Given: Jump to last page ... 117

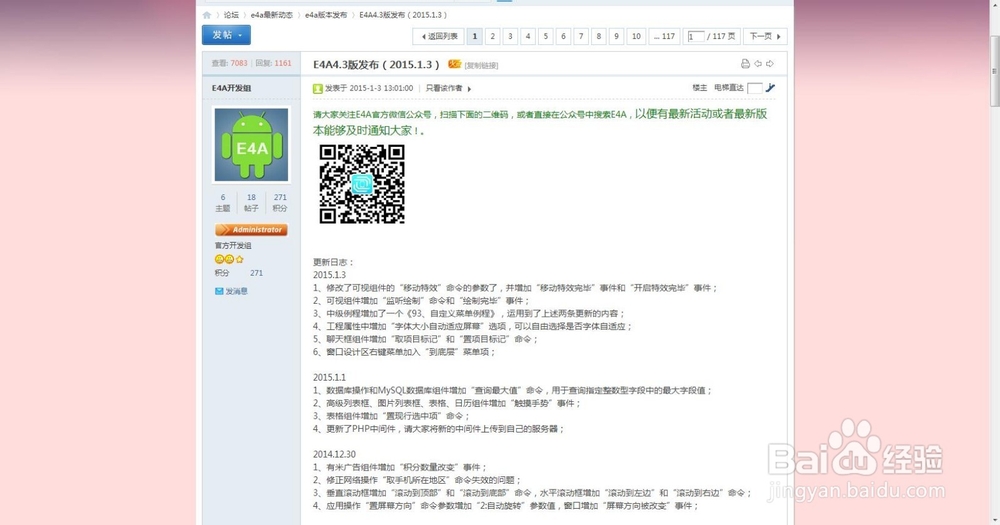Looking at the screenshot, I should 664,36.
